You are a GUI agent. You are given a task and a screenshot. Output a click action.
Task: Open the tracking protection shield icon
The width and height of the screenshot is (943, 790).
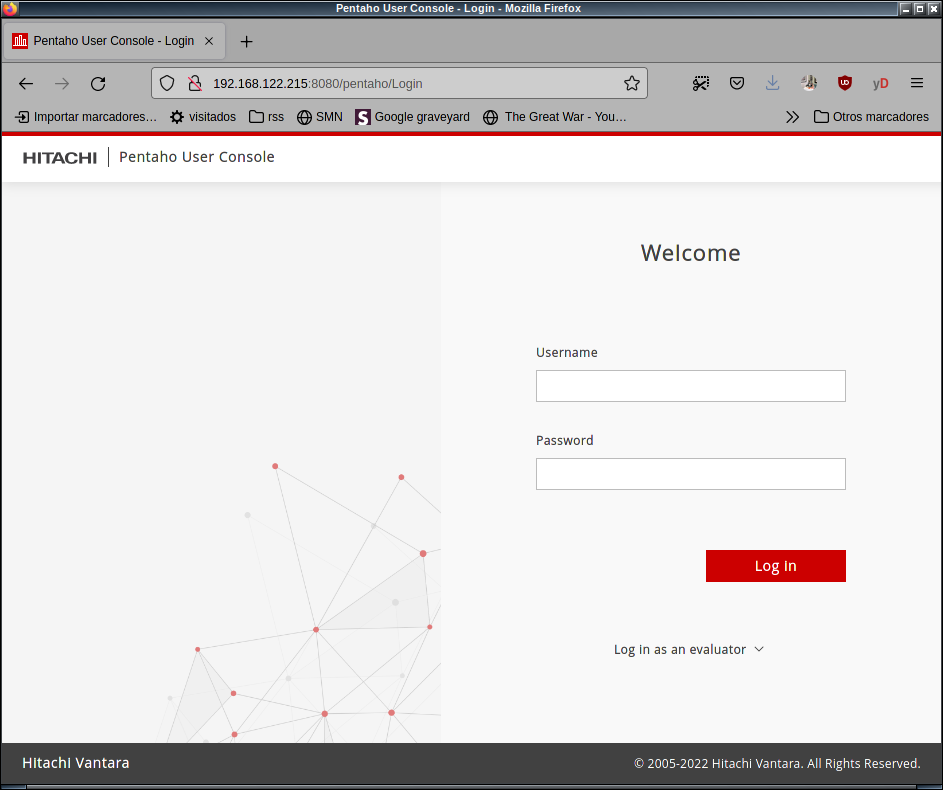167,83
